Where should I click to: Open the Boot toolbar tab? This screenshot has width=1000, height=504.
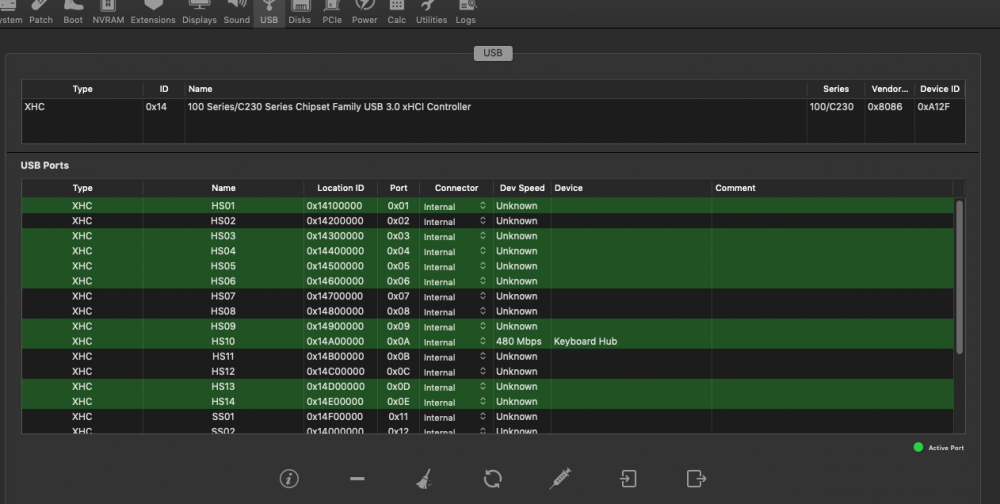73,13
